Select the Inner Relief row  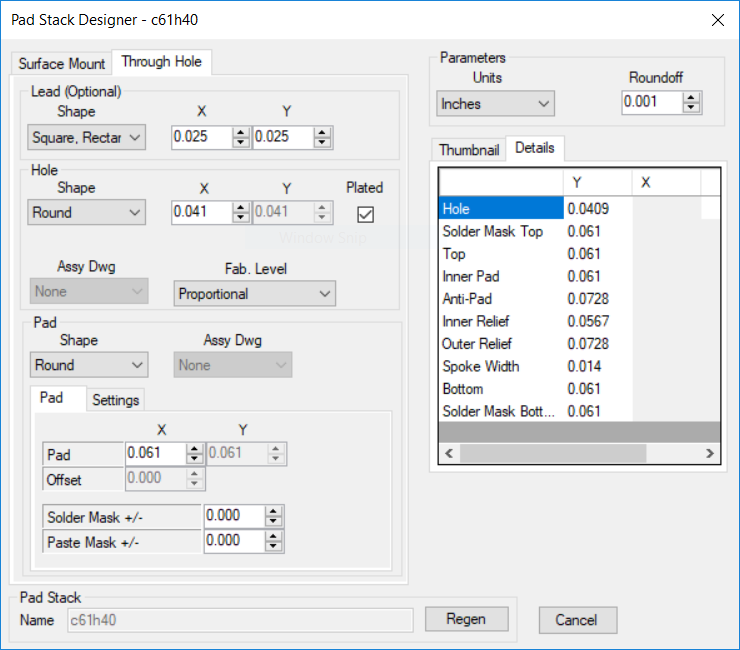(501, 321)
